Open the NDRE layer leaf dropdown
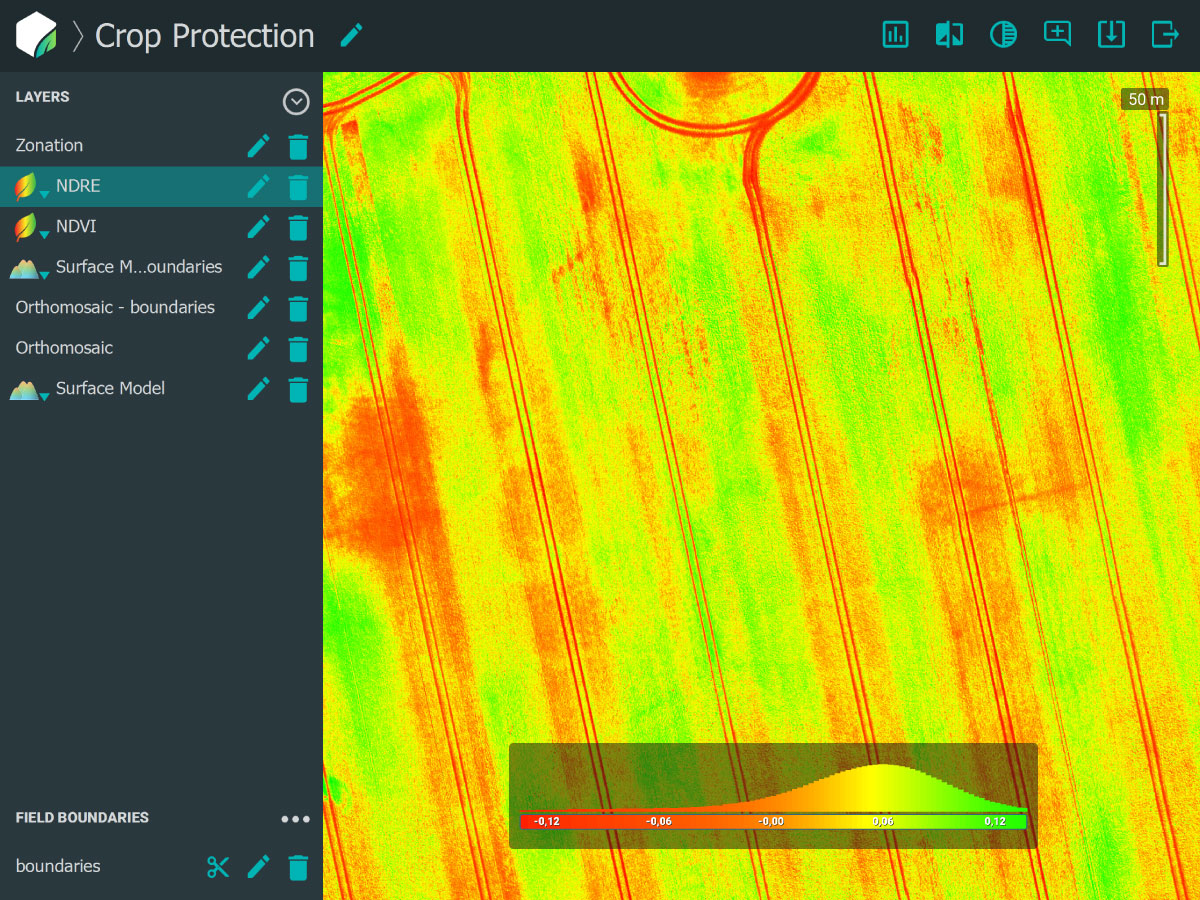Viewport: 1200px width, 900px height. 29,188
